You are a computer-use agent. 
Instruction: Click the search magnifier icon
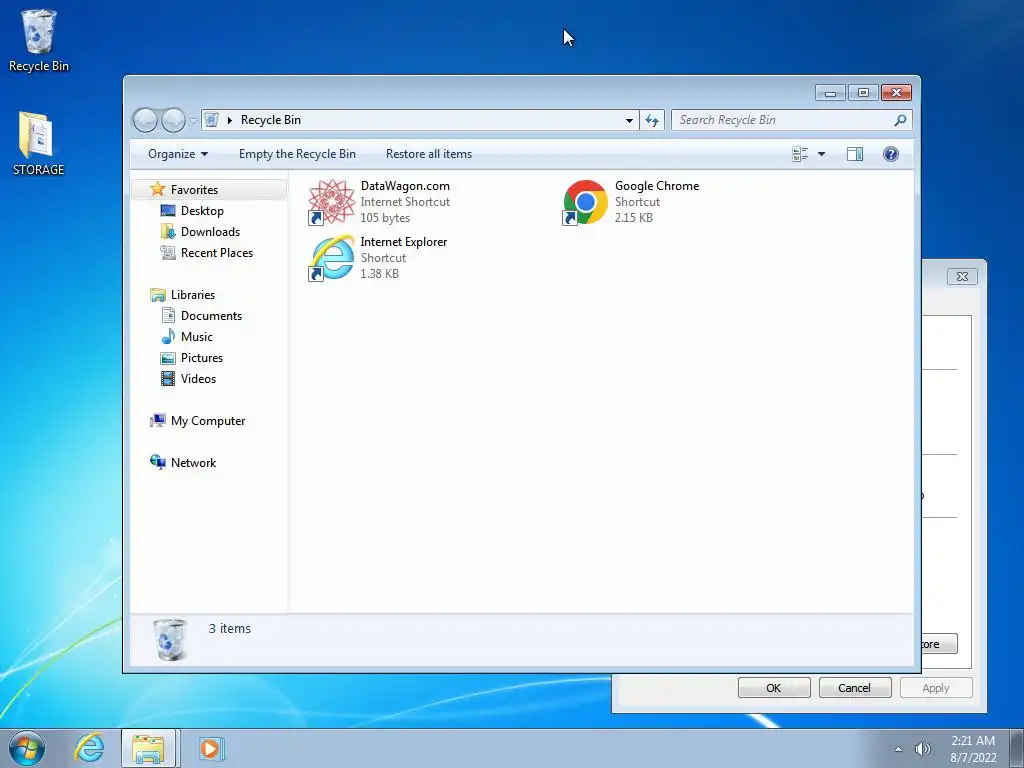[900, 120]
